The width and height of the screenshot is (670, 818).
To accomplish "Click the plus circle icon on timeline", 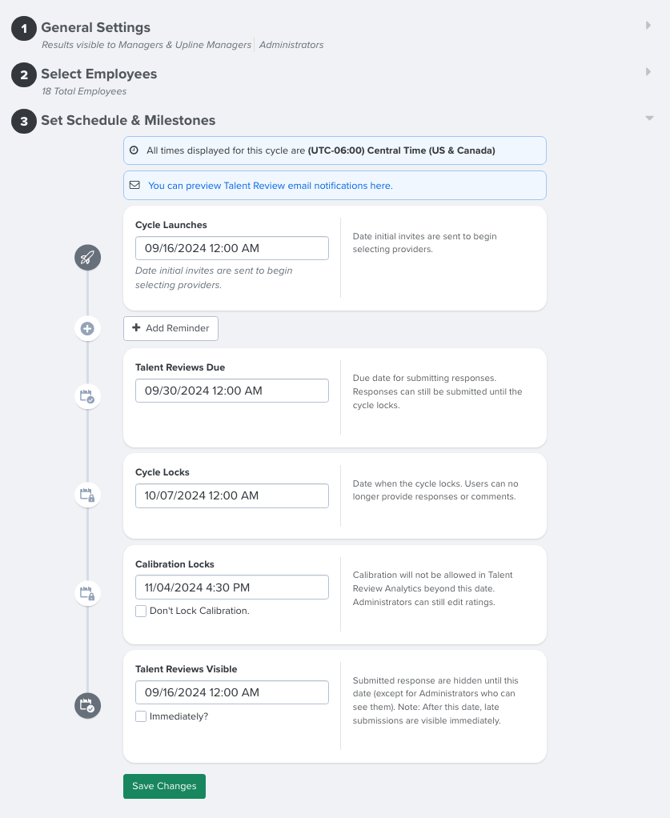I will [x=88, y=329].
